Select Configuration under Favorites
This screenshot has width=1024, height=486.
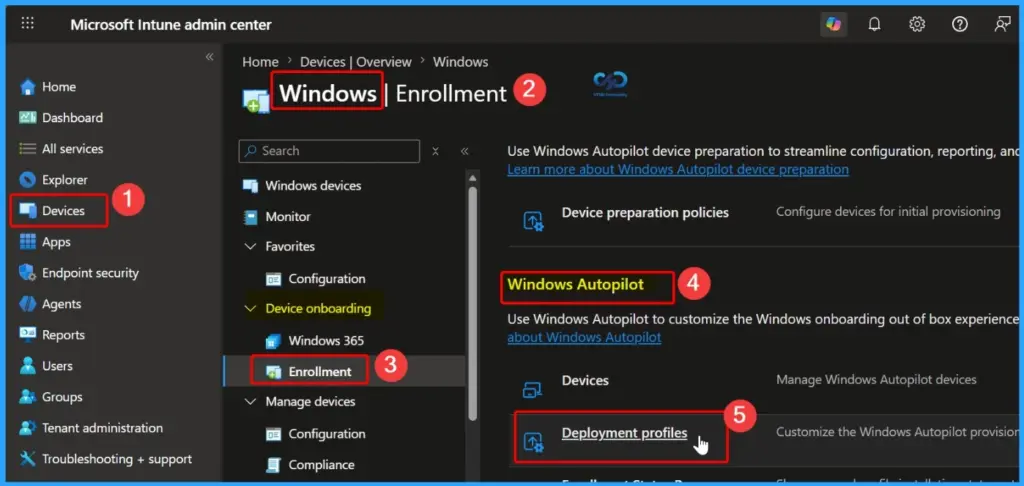click(x=327, y=279)
